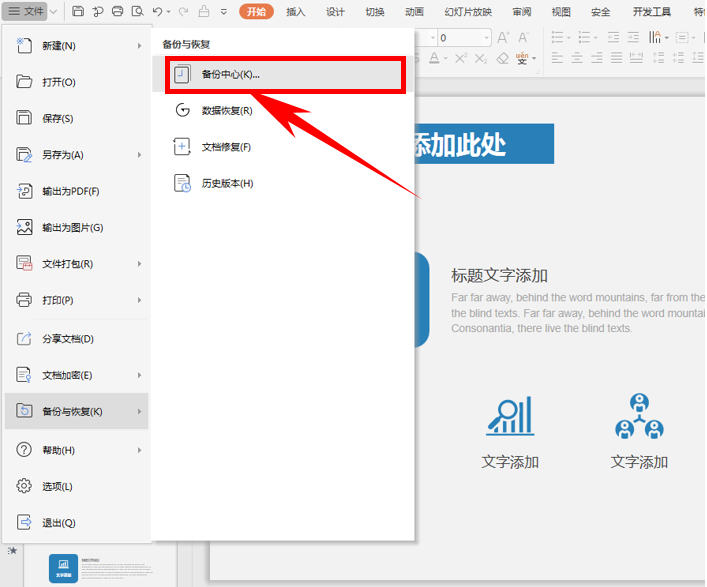Click the decrease indent icon
Viewport: 707px width, 587px height.
click(613, 37)
